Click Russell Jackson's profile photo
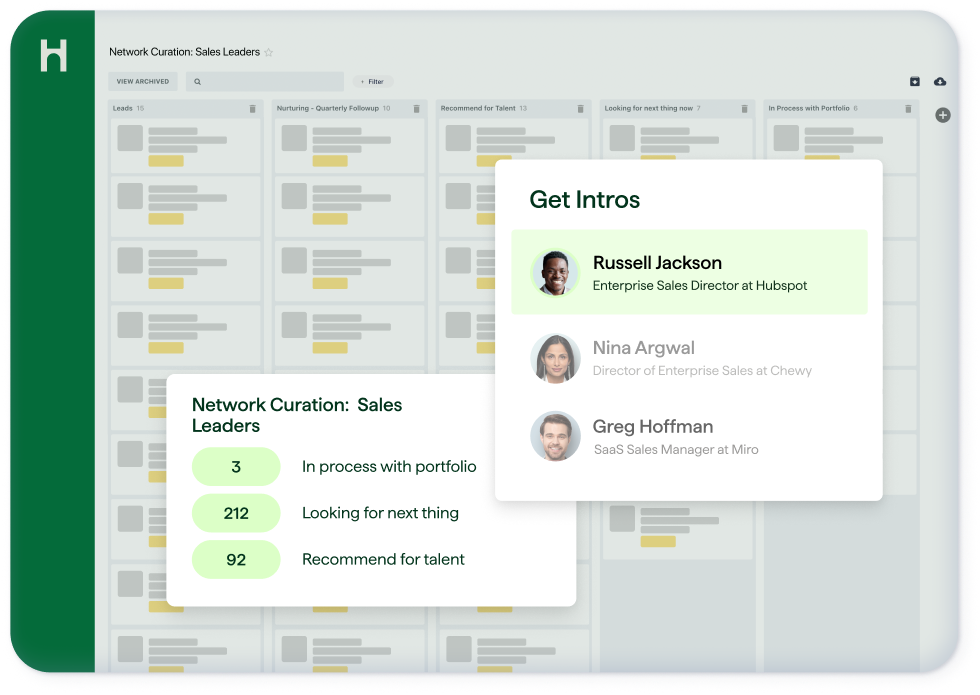This screenshot has height=695, width=980. click(555, 272)
